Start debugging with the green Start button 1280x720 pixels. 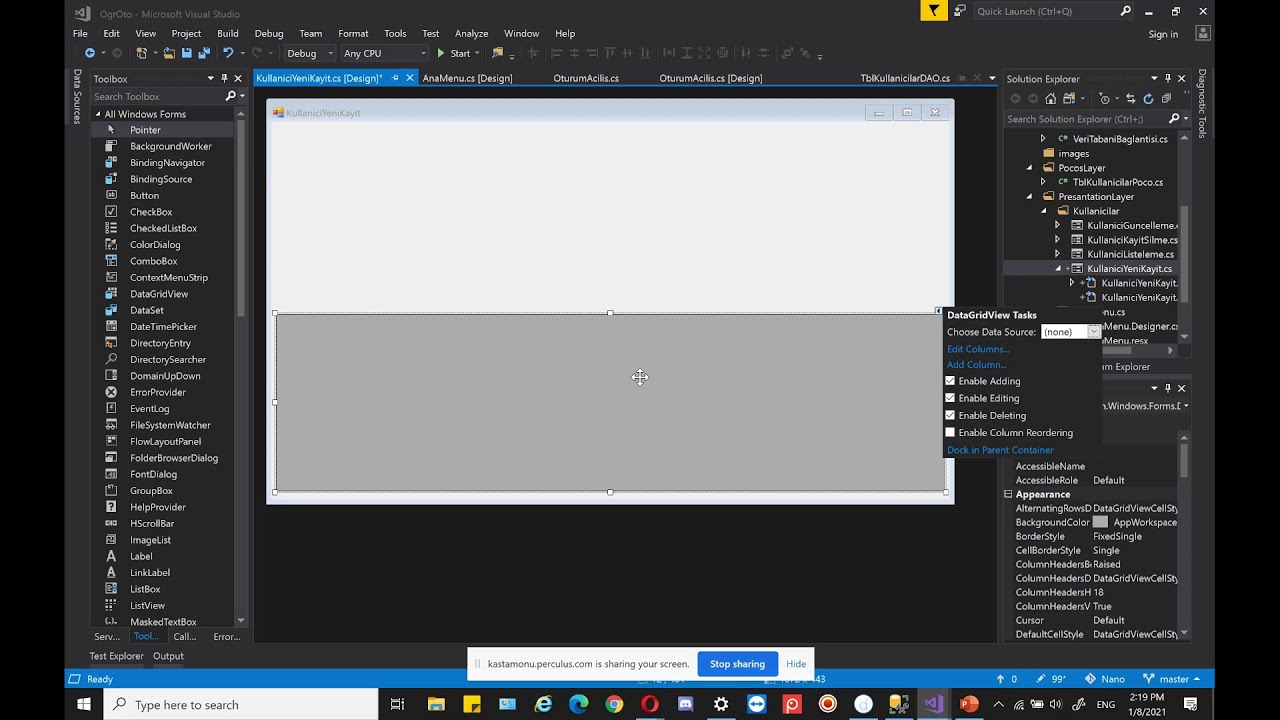[x=453, y=53]
